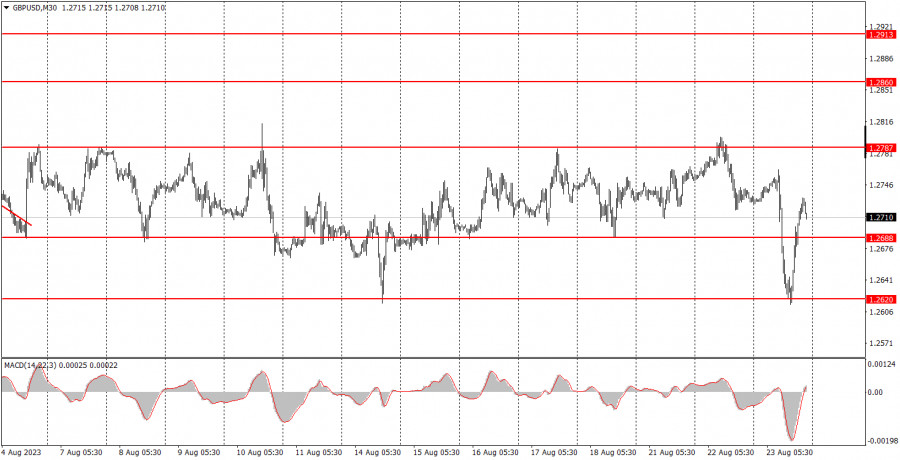Screen dimensions: 900x460
Task: Click the -0.00198 MACD scale value
Action: [x=882, y=440]
